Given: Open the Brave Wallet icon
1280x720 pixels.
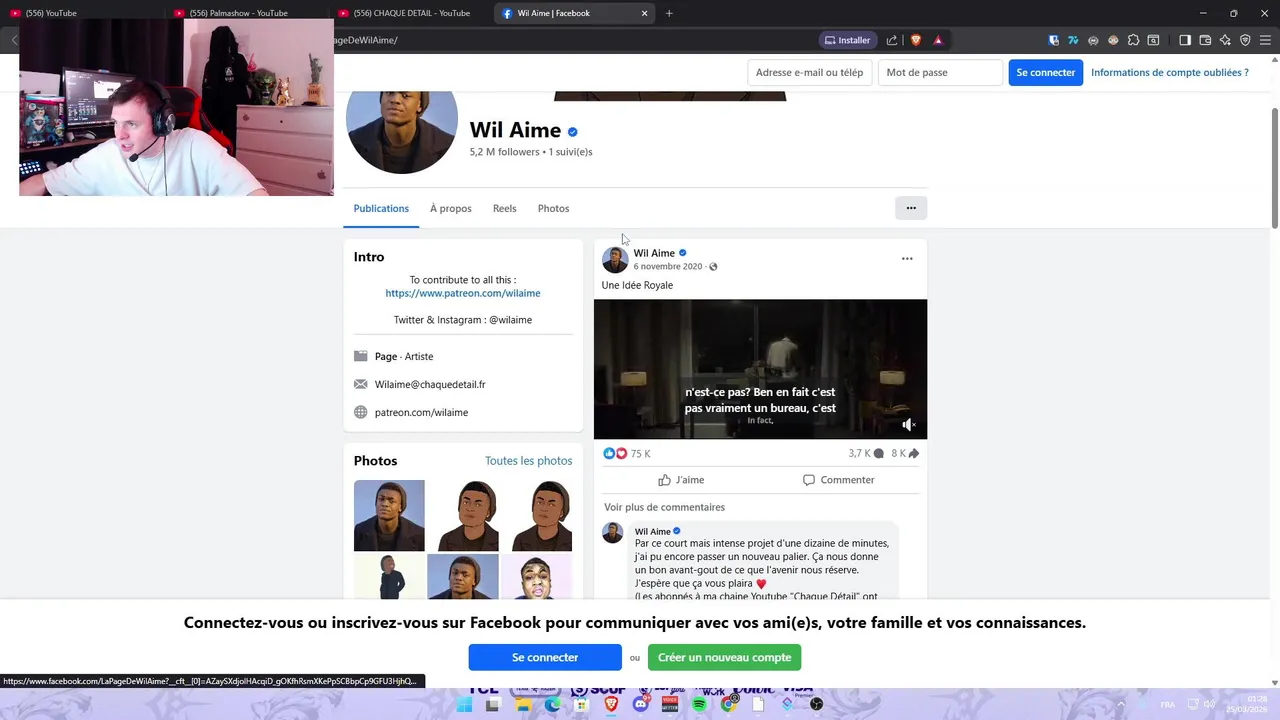Looking at the screenshot, I should click(1205, 40).
